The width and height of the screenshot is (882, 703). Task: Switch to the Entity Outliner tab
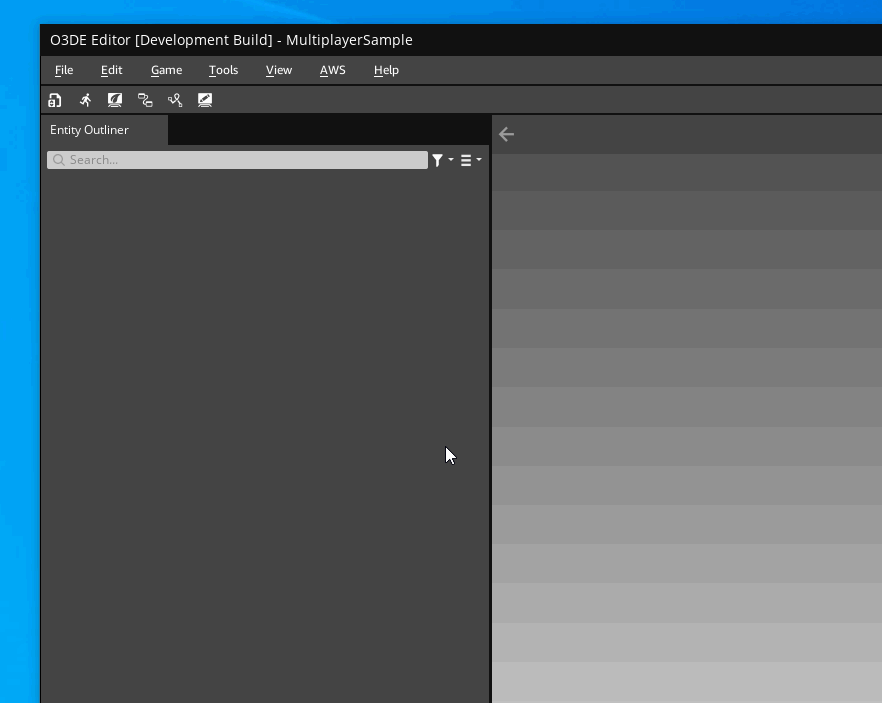89,130
